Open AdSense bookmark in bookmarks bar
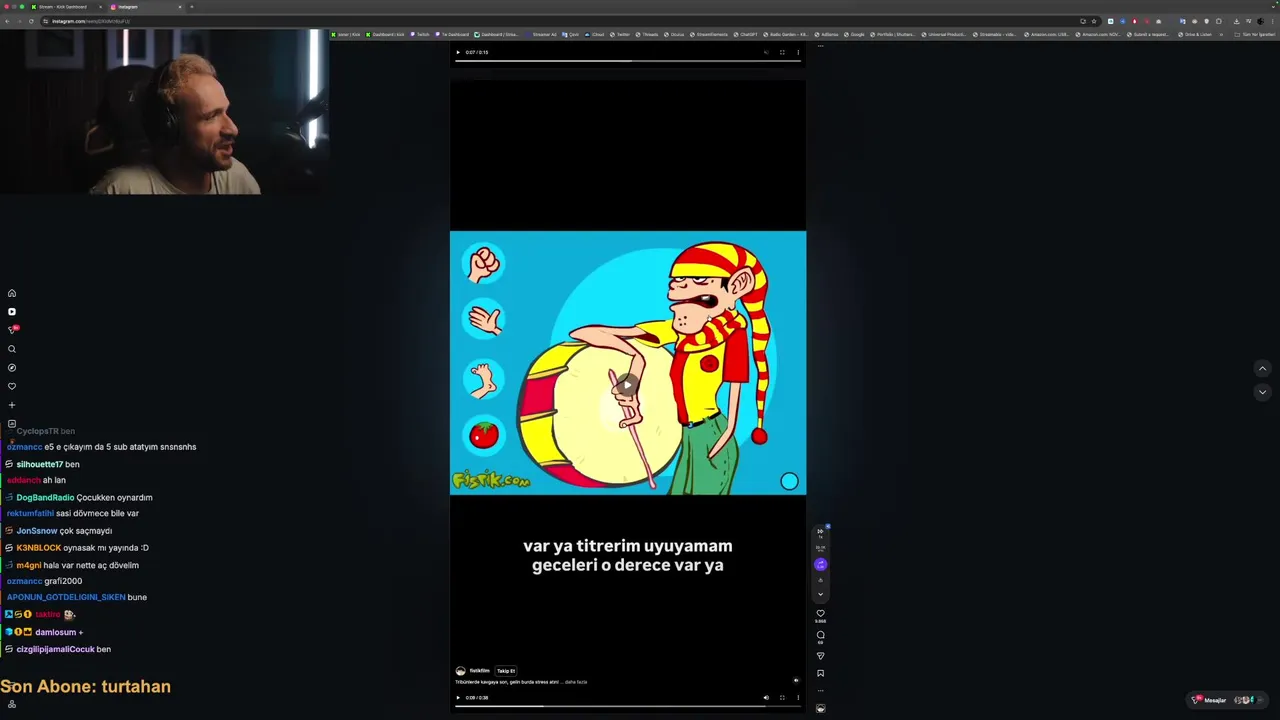Viewport: 1280px width, 720px height. (x=827, y=34)
